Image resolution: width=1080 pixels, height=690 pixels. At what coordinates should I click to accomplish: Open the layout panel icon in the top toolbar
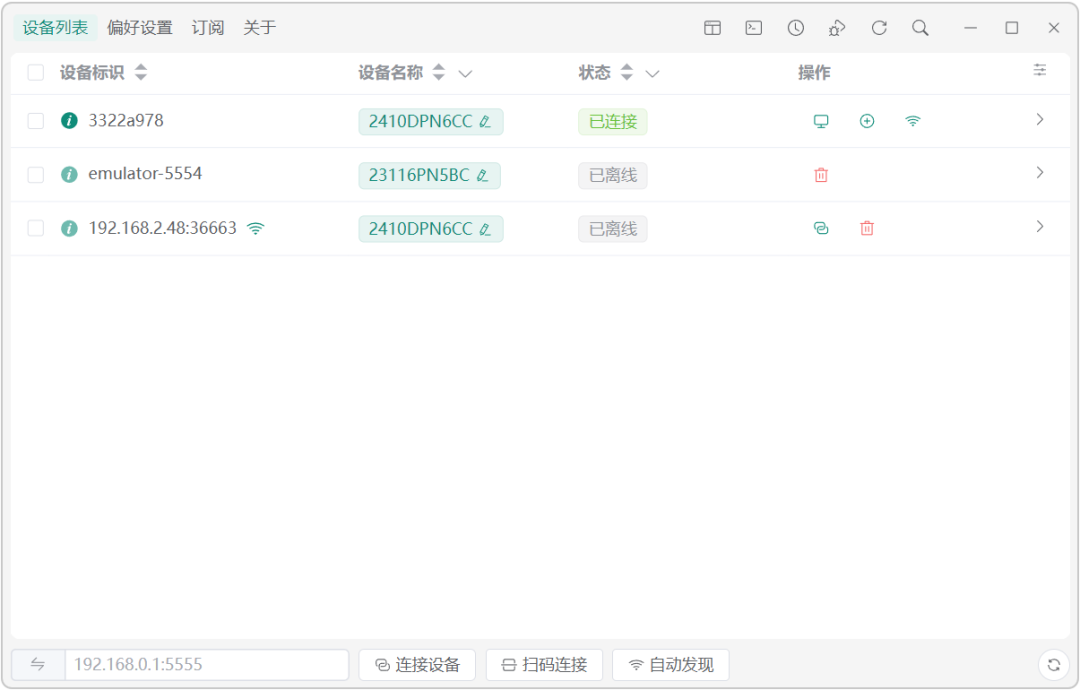click(712, 28)
